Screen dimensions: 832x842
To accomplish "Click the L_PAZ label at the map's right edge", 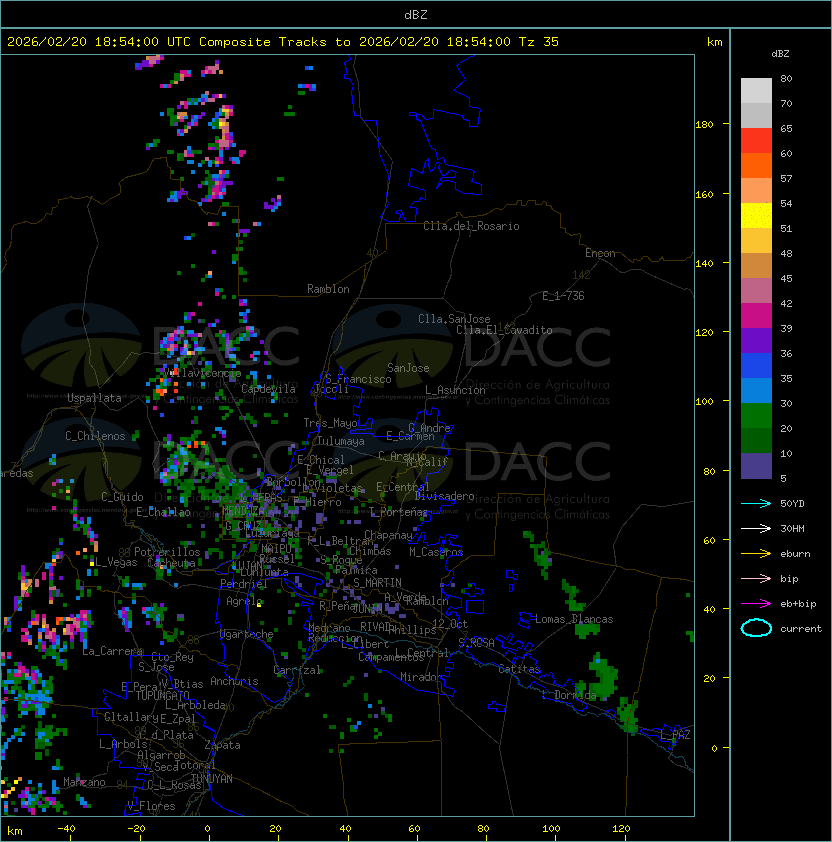I will (x=675, y=735).
